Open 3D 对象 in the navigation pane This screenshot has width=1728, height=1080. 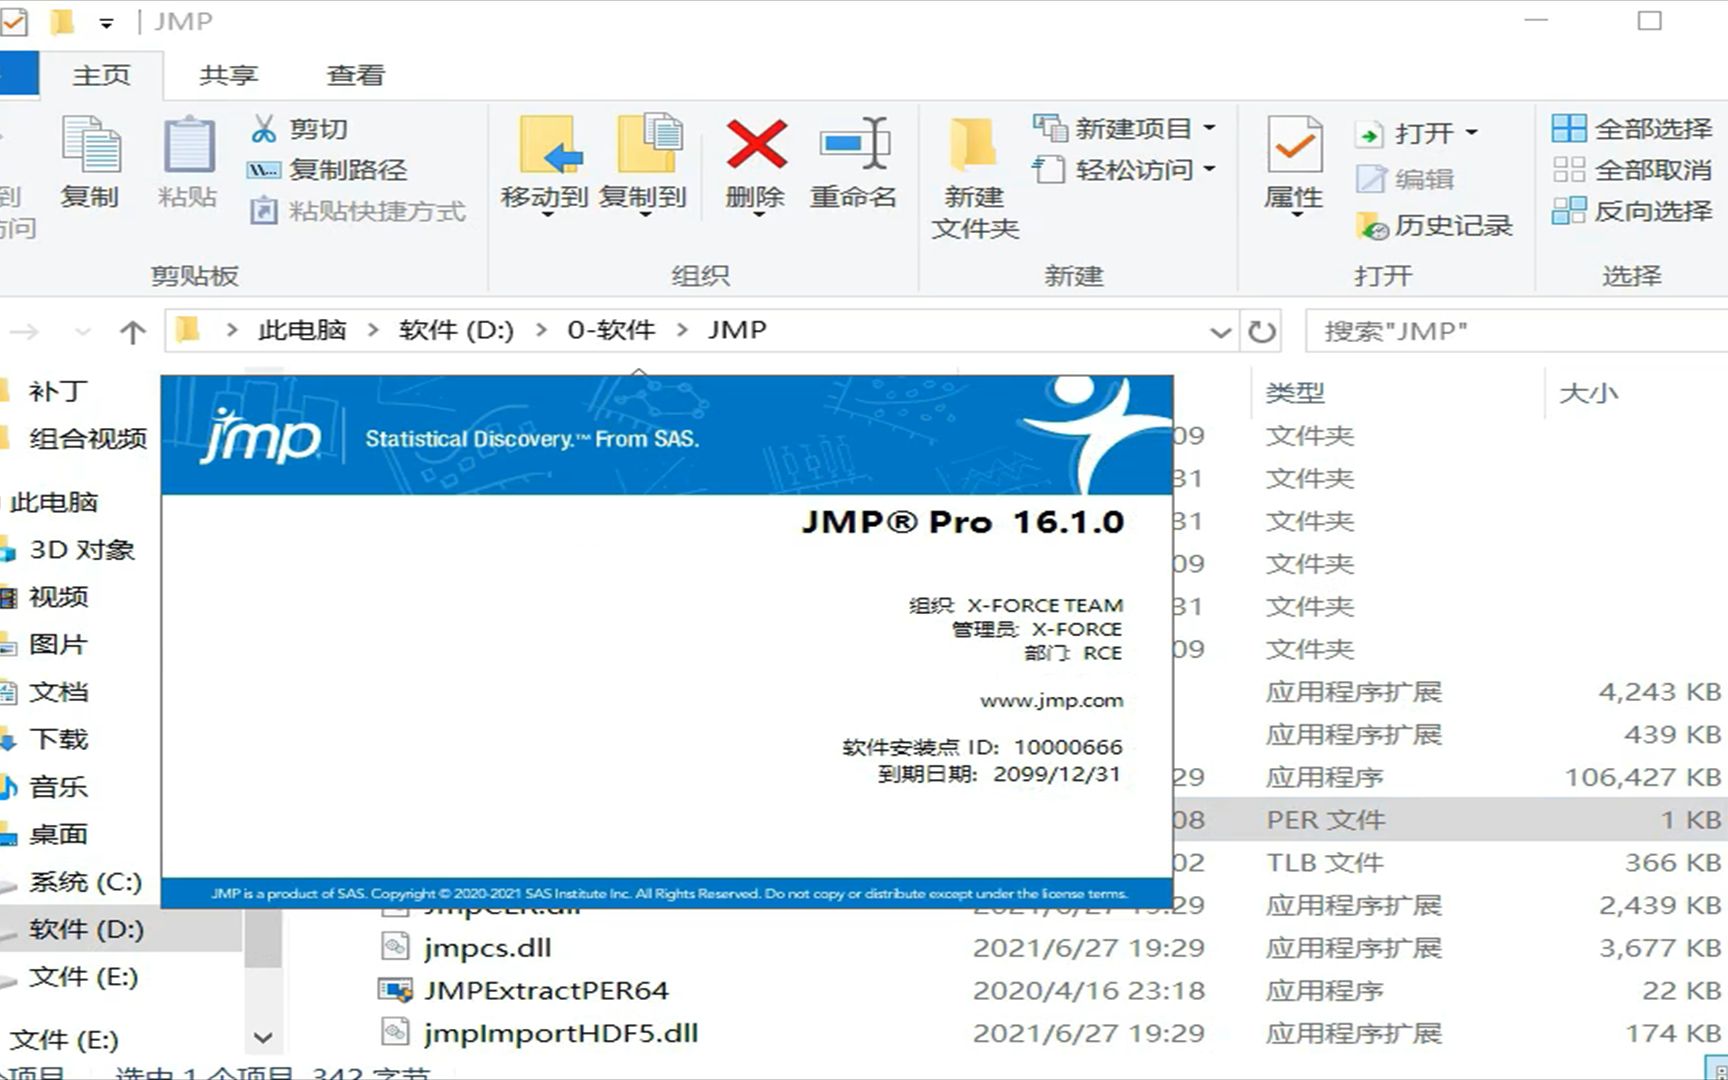click(x=82, y=549)
